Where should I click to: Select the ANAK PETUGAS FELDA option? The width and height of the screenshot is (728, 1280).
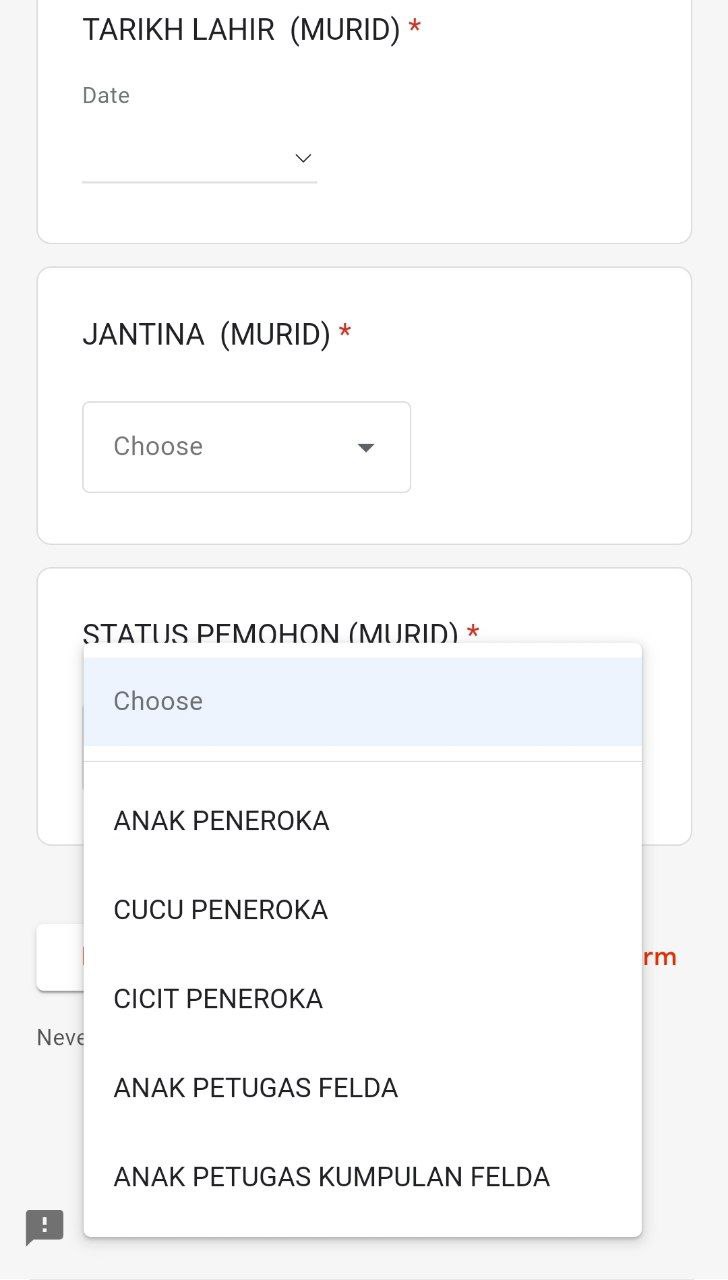[x=256, y=1088]
